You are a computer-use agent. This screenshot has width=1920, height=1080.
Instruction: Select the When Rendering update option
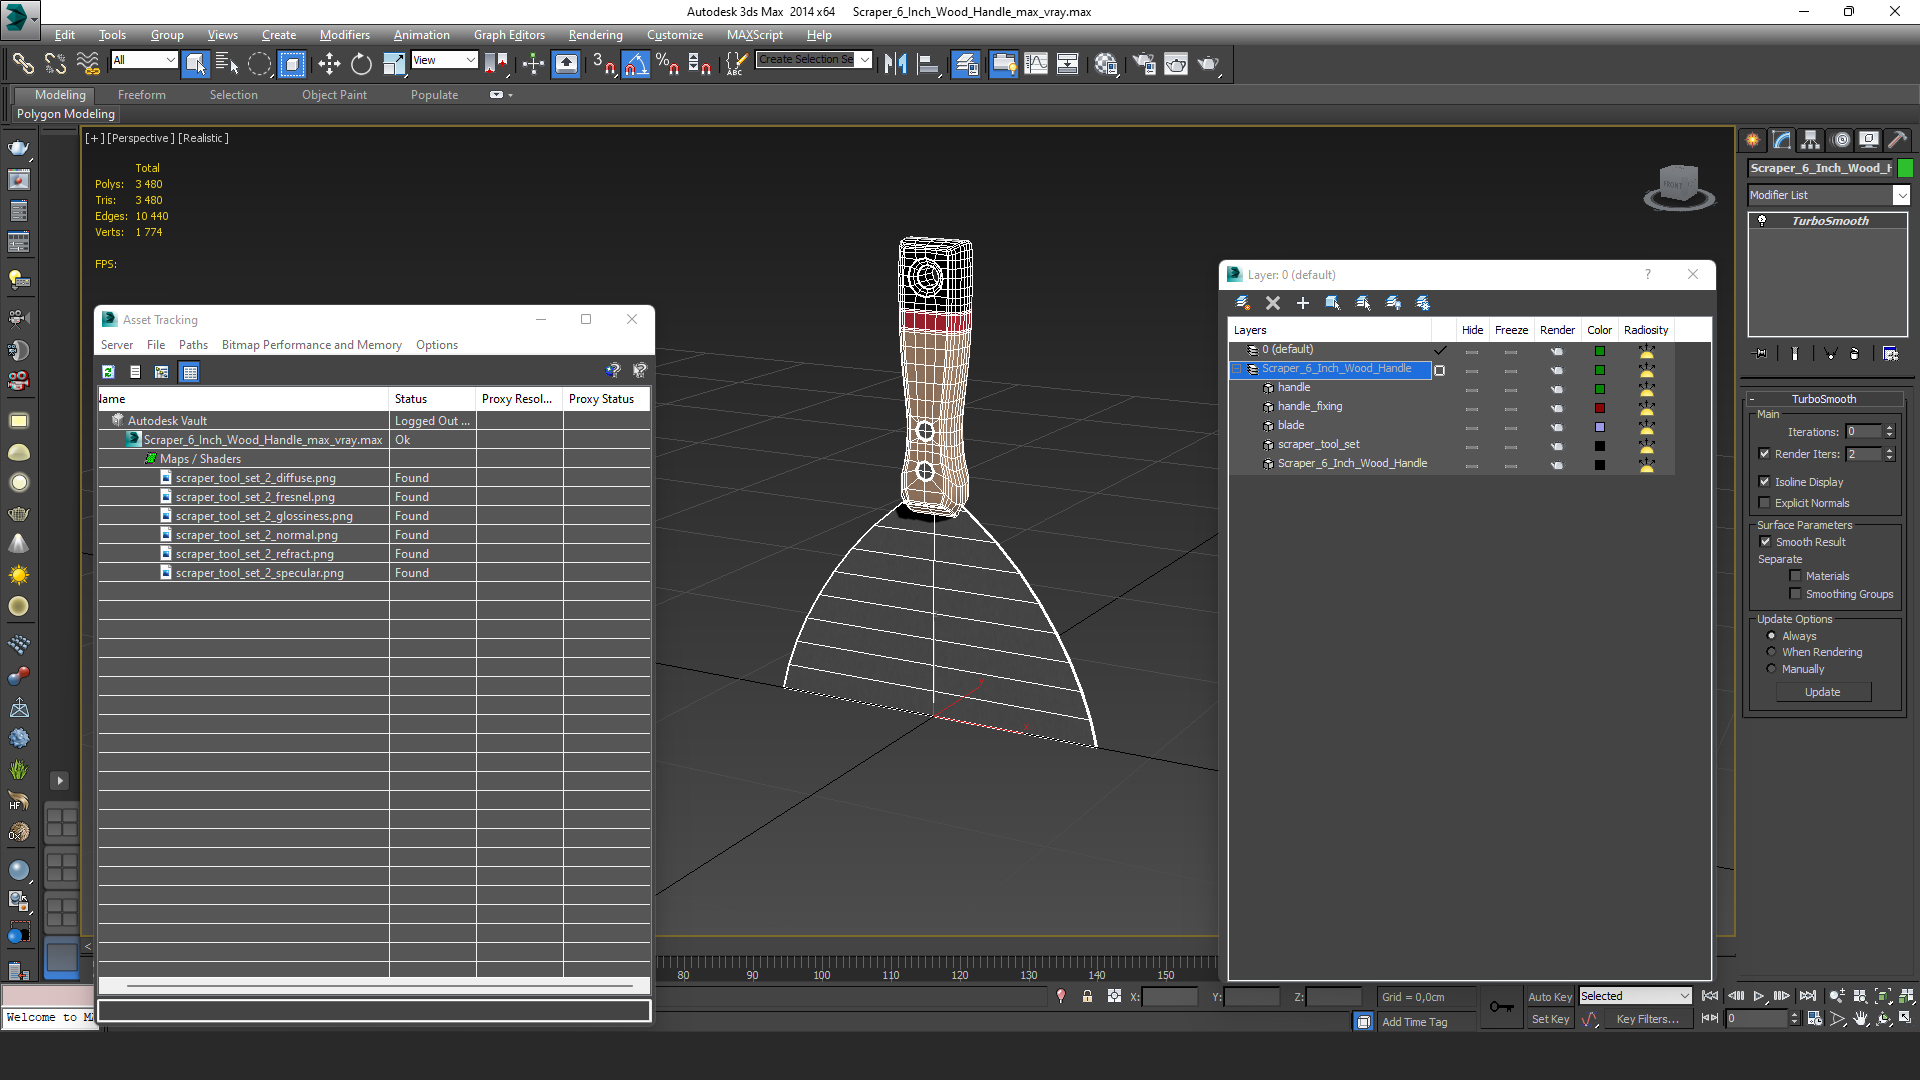[x=1771, y=652]
